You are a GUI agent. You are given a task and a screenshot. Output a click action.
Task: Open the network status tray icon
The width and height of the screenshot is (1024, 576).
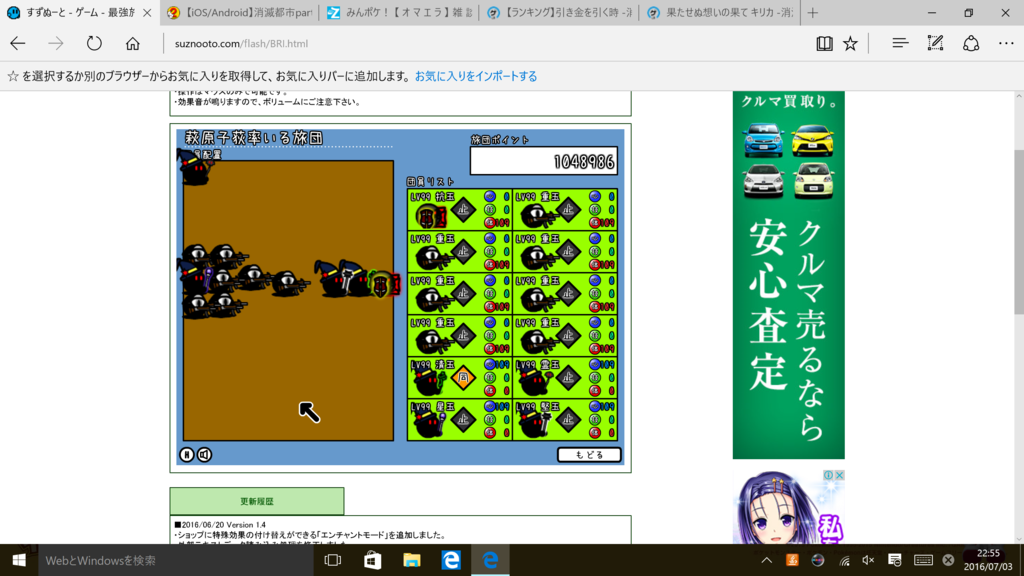click(x=844, y=560)
